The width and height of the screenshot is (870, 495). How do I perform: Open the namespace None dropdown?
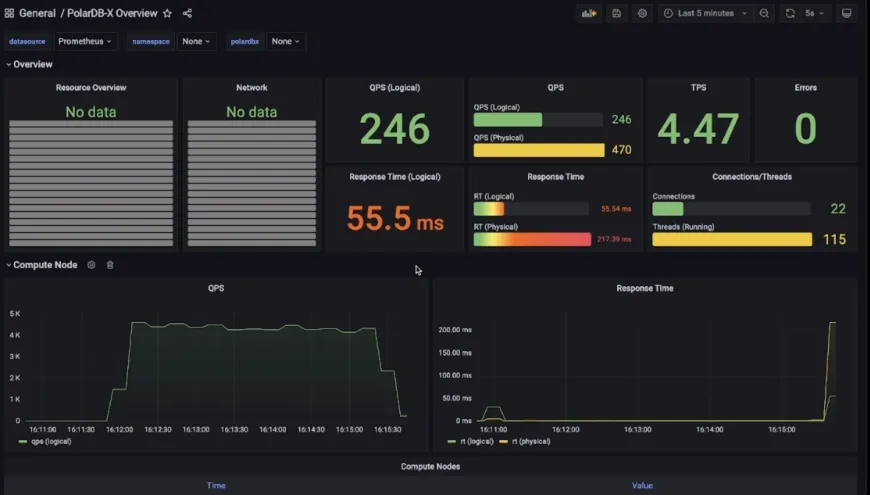point(196,42)
